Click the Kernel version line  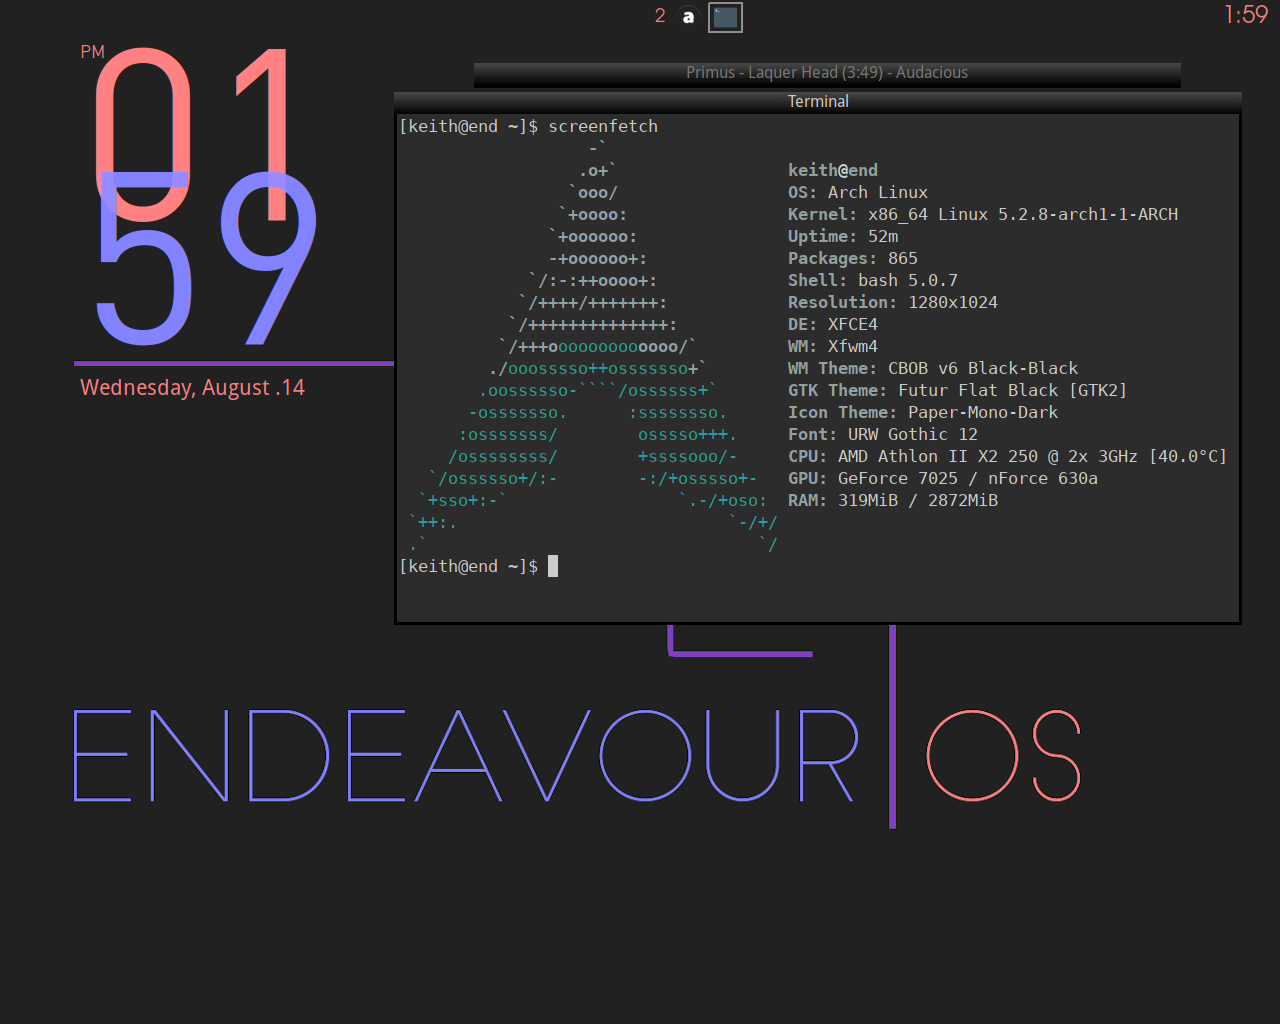coord(983,214)
